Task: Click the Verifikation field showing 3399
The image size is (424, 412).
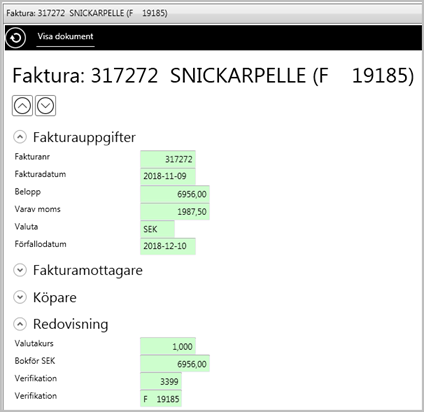Action: pyautogui.click(x=161, y=381)
